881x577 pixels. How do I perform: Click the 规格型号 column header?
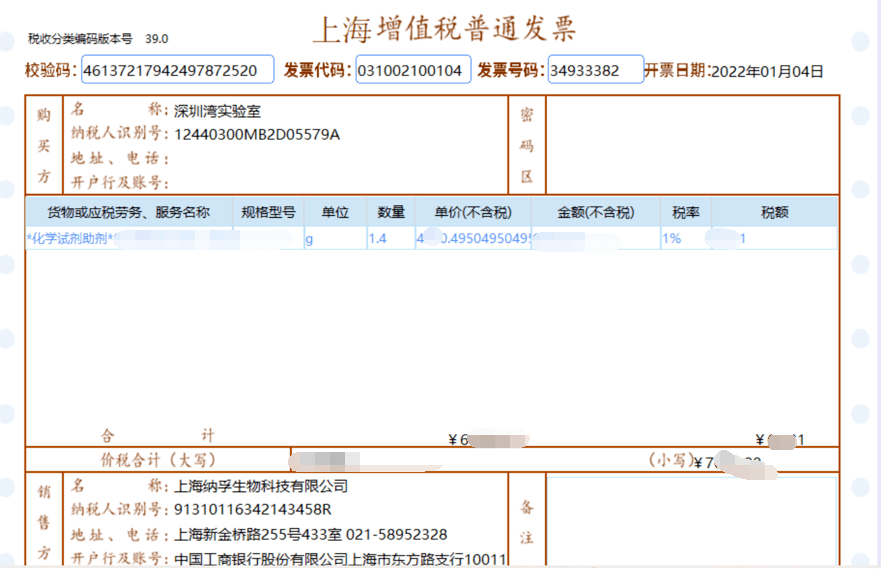(268, 212)
